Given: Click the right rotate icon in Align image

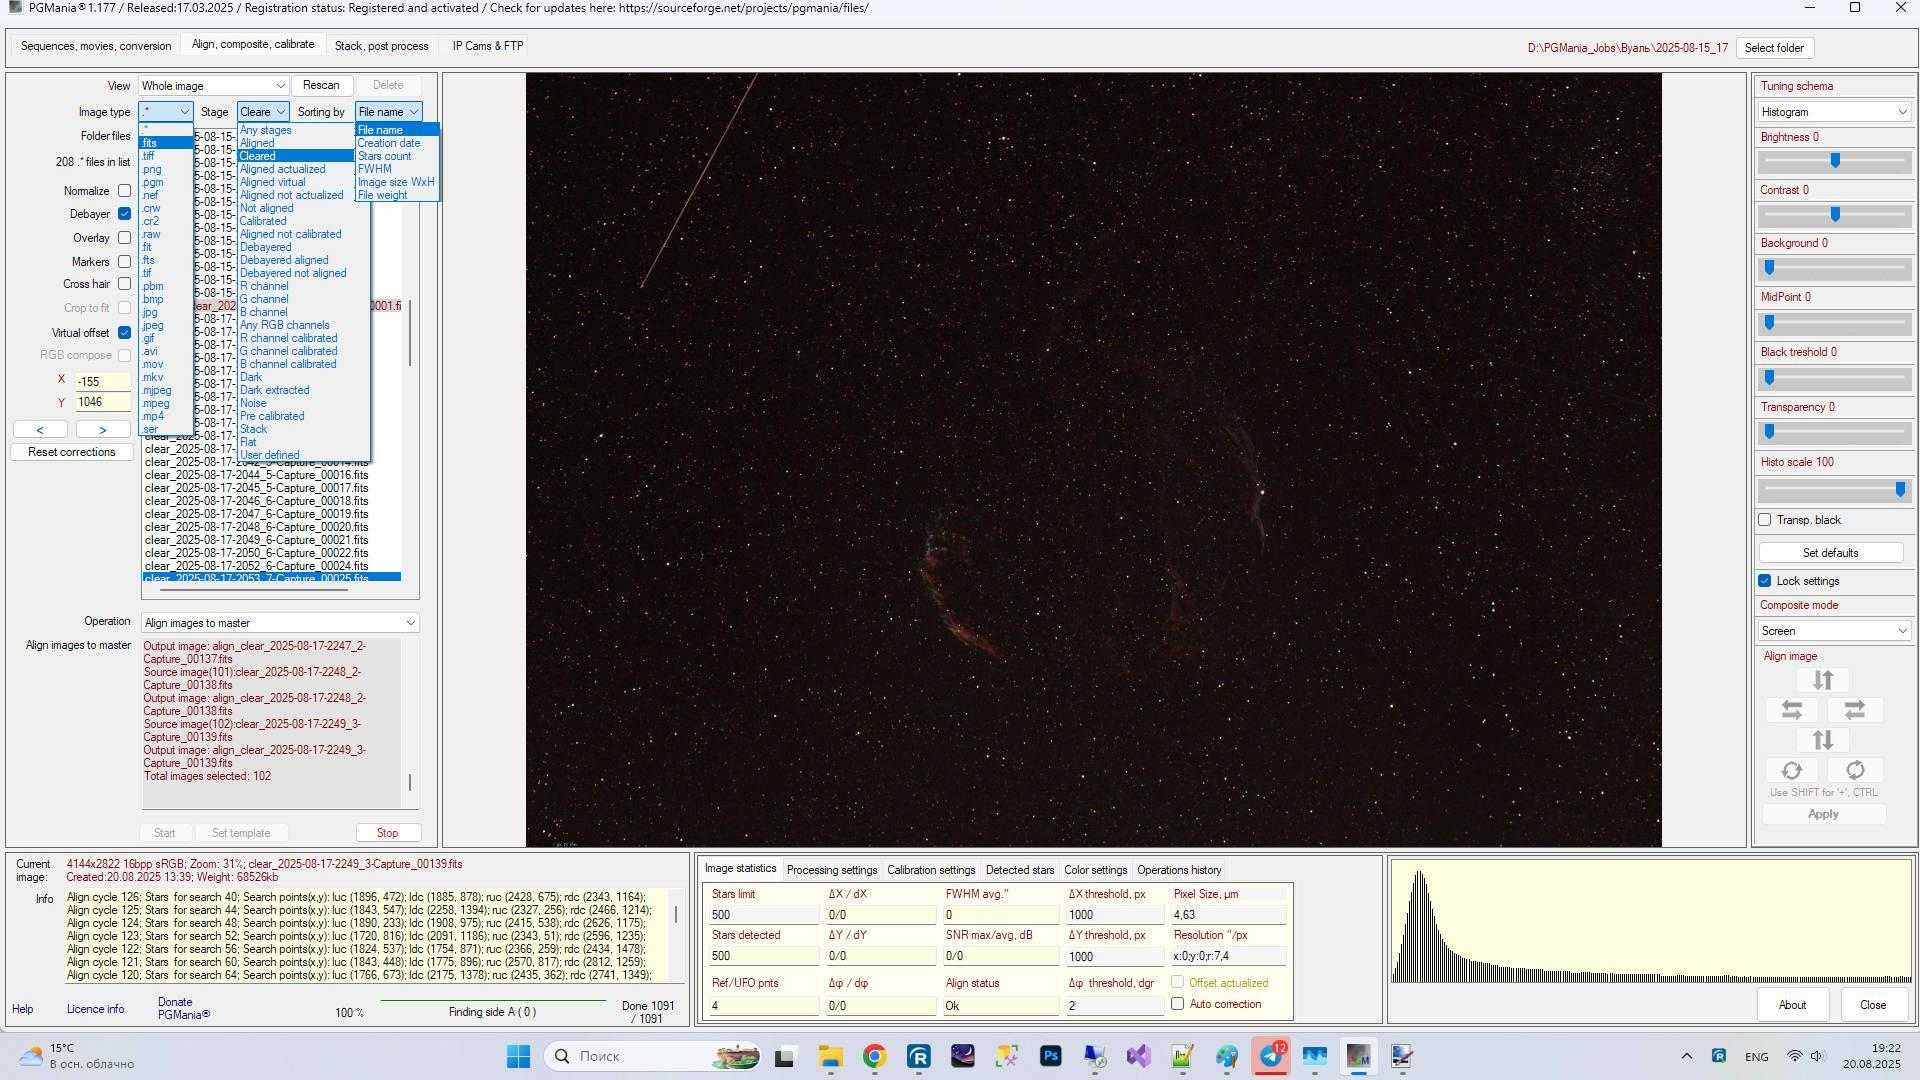Looking at the screenshot, I should 1854,770.
